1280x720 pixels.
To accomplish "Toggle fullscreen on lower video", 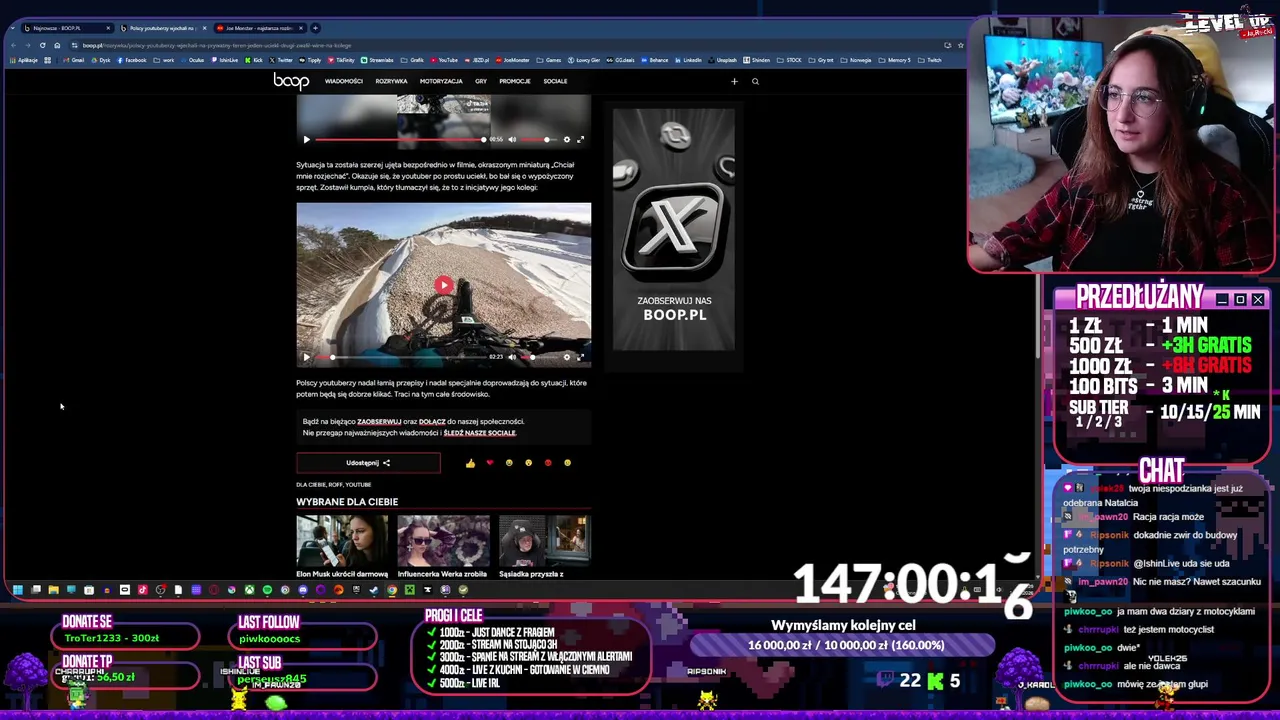I will [x=580, y=357].
